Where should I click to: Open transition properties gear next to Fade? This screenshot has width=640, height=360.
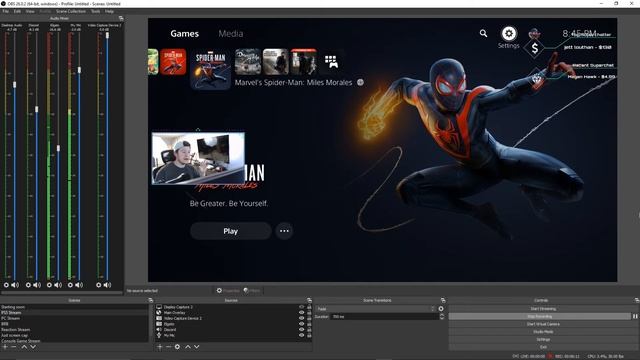(441, 309)
